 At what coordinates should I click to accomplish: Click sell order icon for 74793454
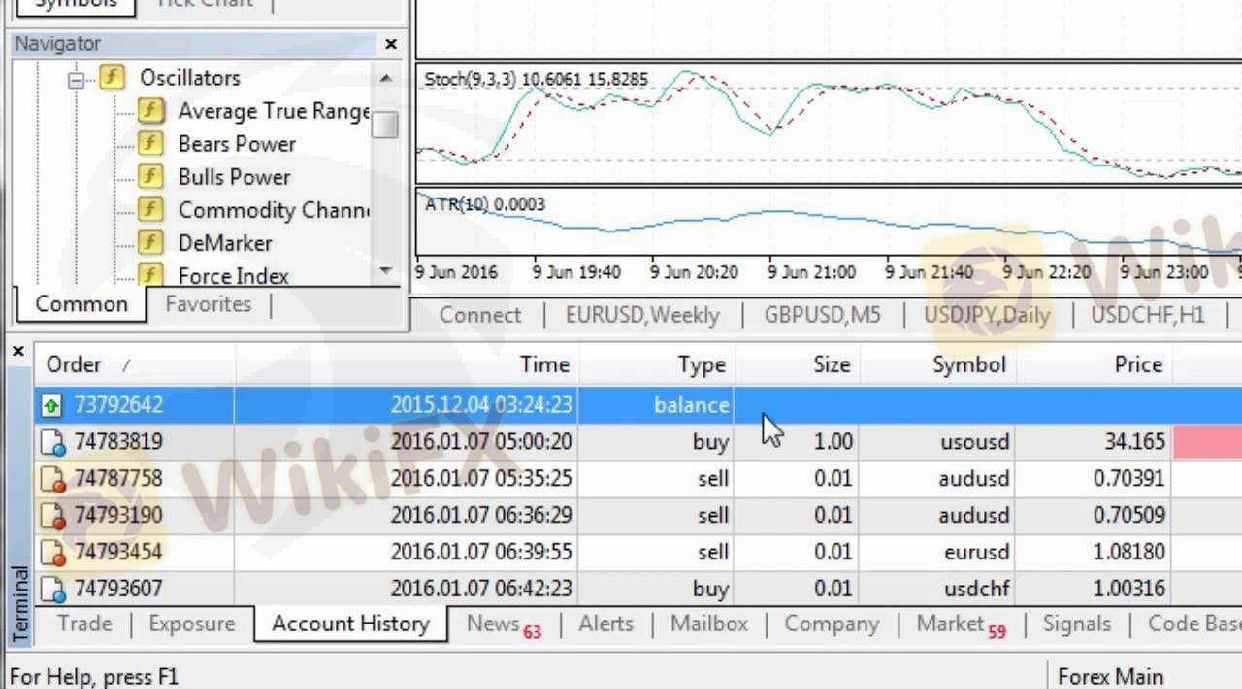tap(52, 551)
